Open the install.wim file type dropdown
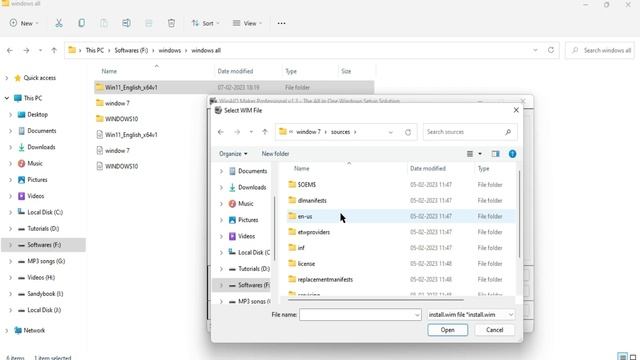Image resolution: width=640 pixels, height=360 pixels. click(x=471, y=315)
